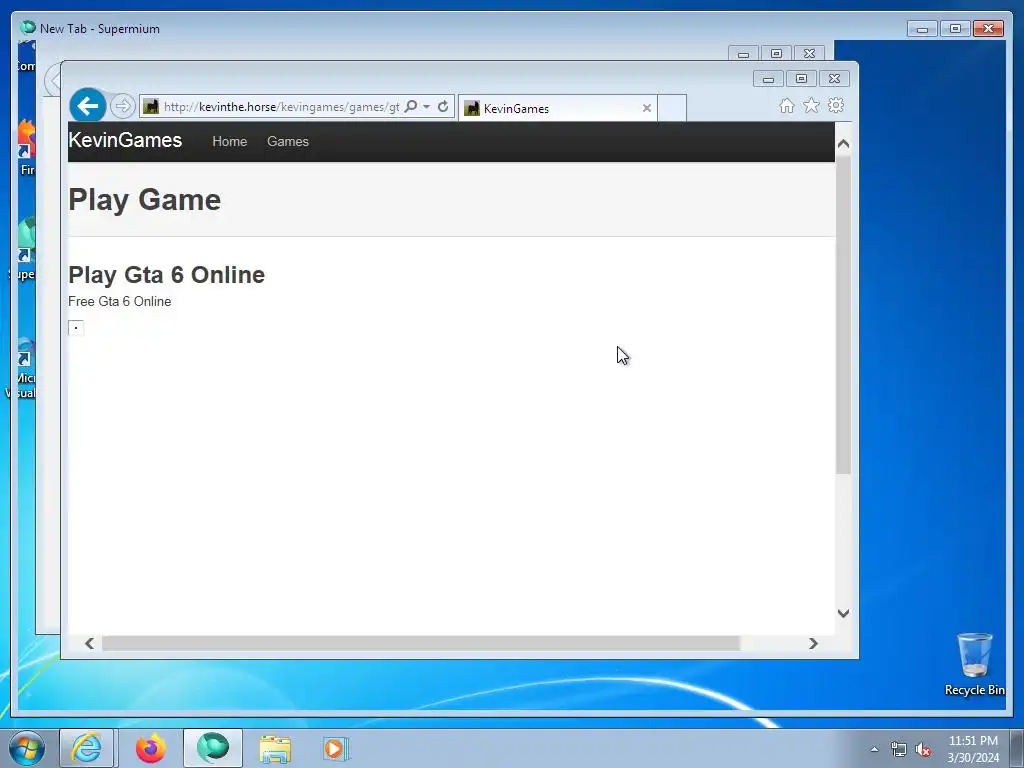The width and height of the screenshot is (1024, 768).
Task: Click the Play Gta 6 Online heading
Action: point(167,275)
